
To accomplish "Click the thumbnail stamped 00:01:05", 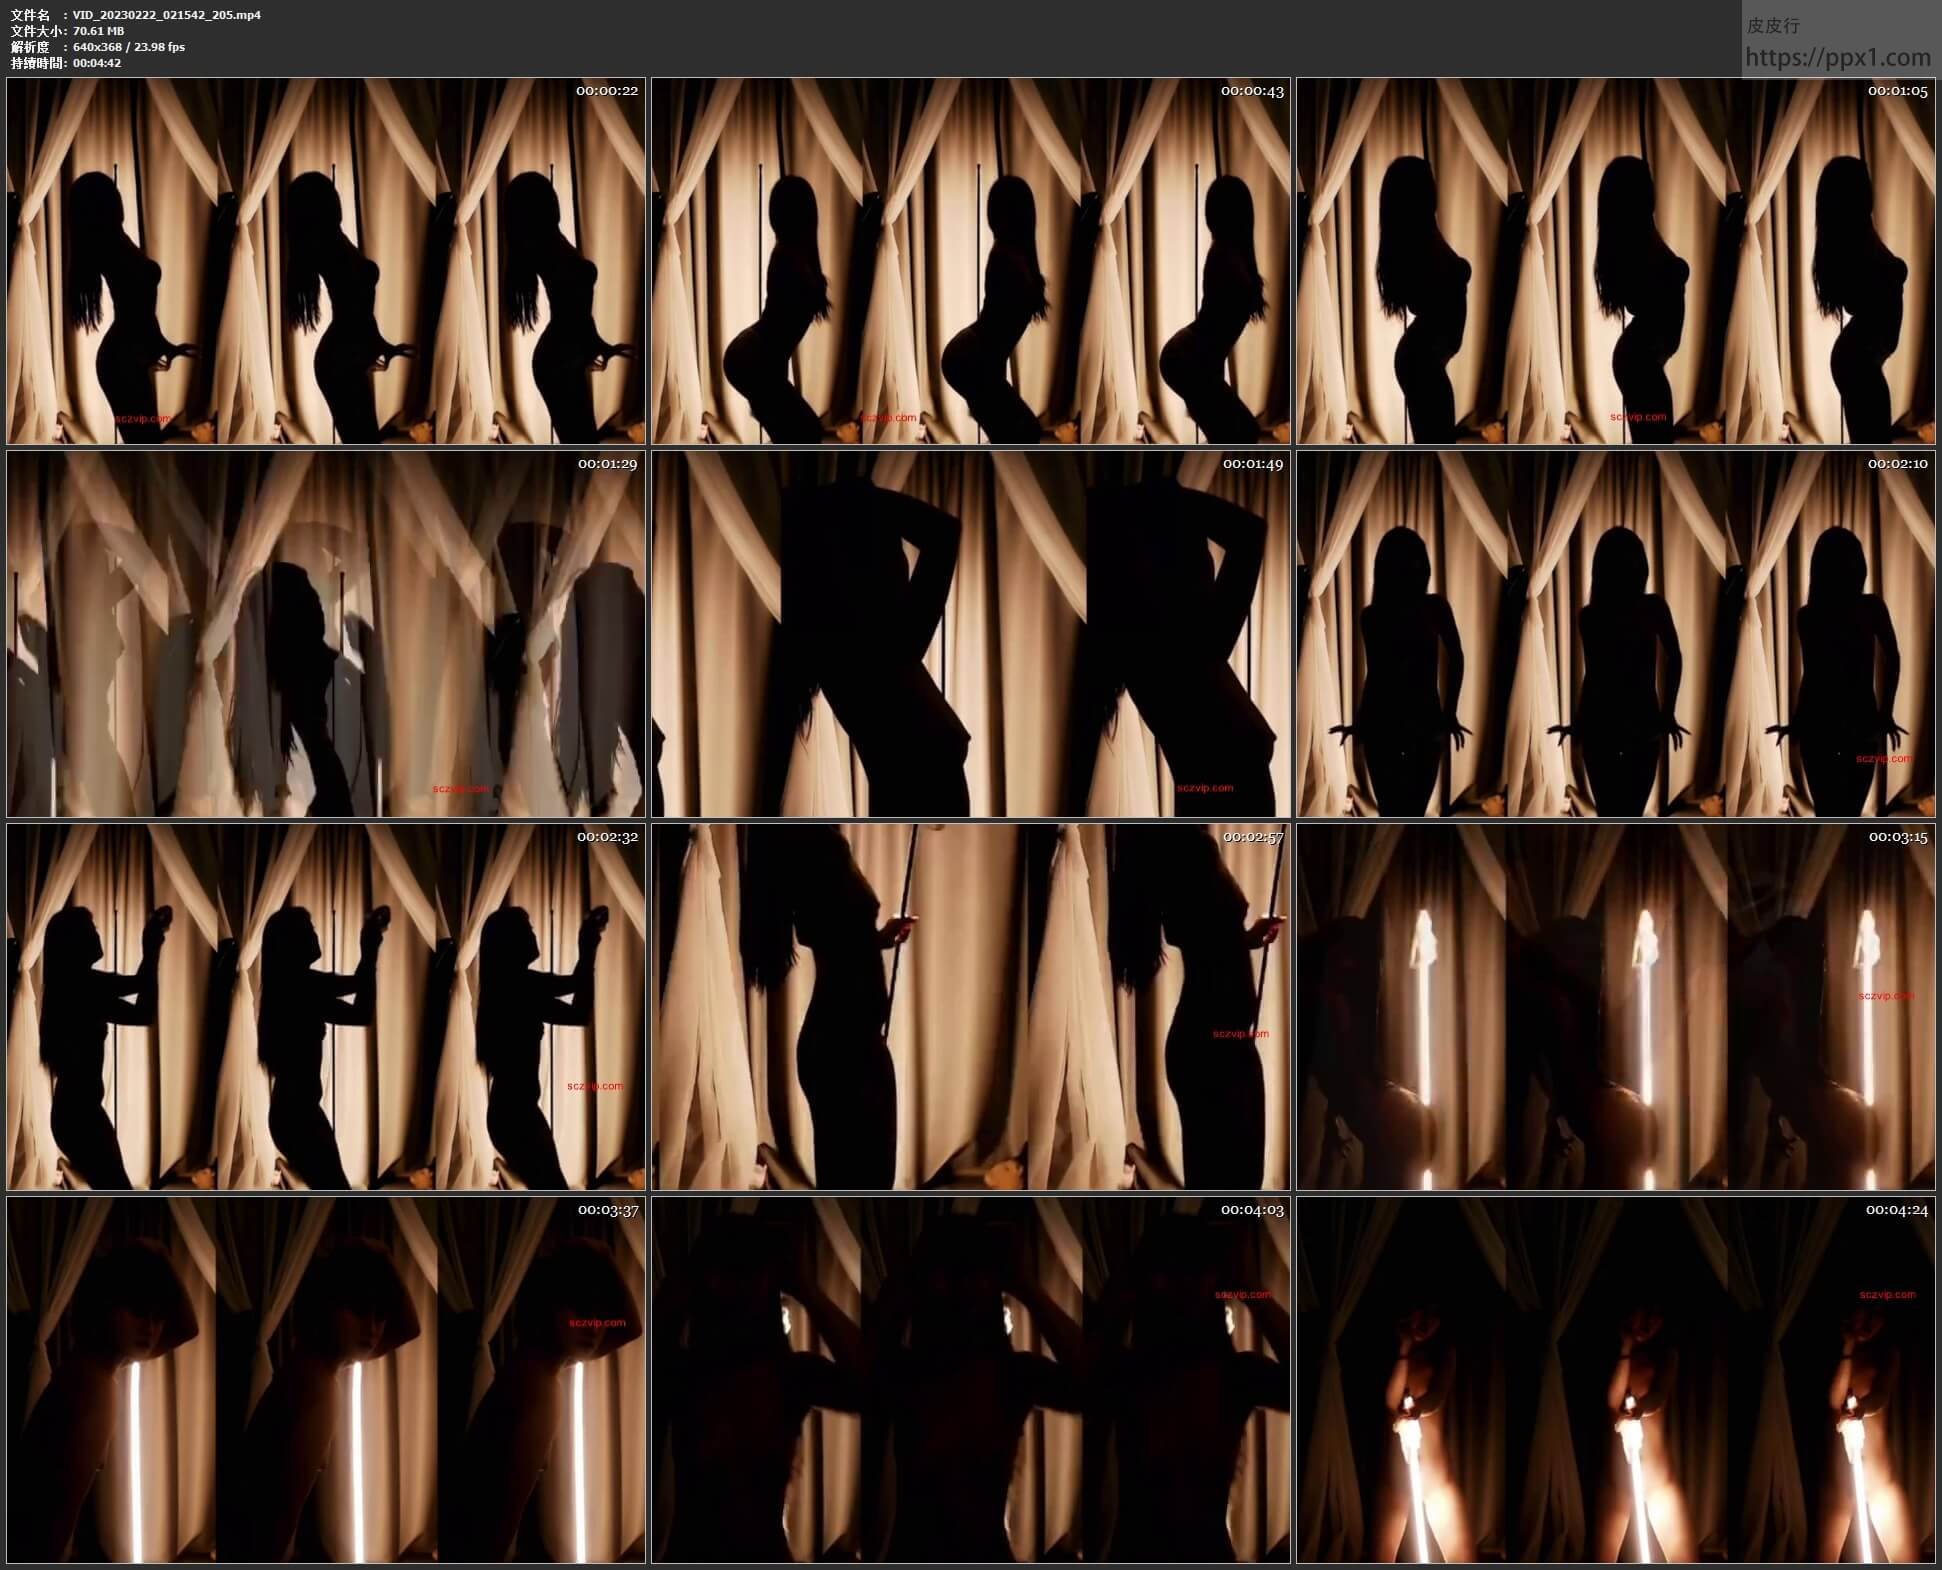I will (x=1616, y=261).
